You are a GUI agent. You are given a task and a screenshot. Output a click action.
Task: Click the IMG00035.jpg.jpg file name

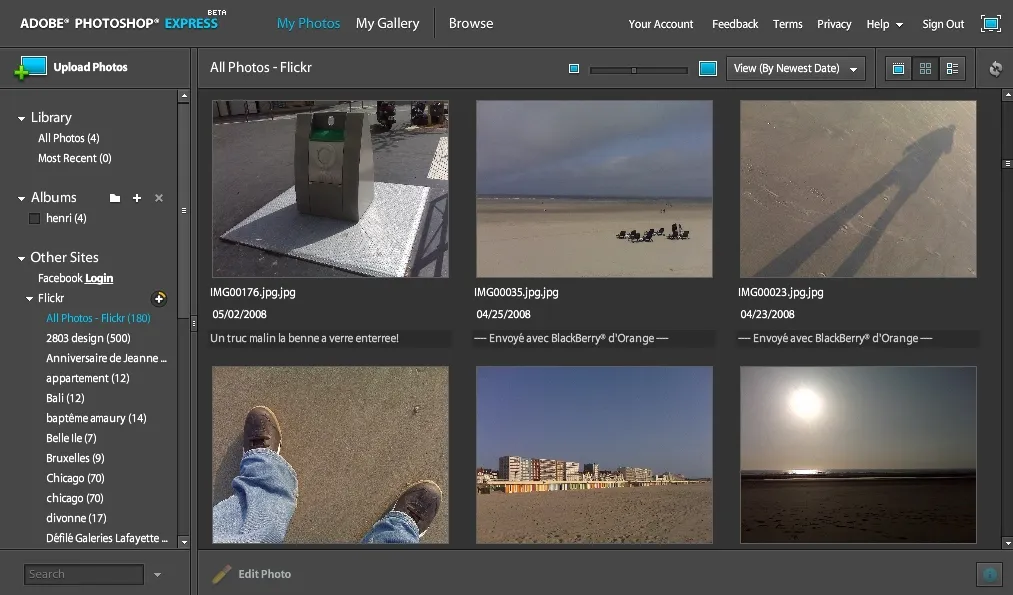[516, 293]
